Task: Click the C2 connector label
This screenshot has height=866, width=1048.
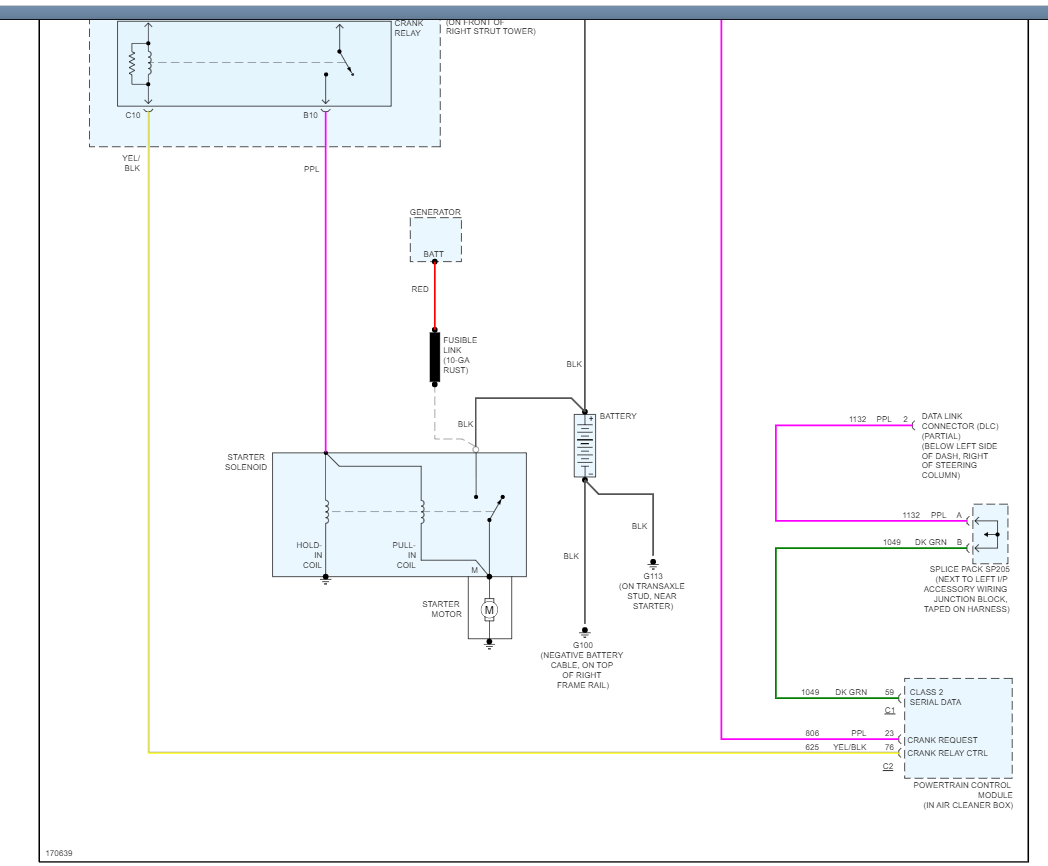Action: coord(887,766)
